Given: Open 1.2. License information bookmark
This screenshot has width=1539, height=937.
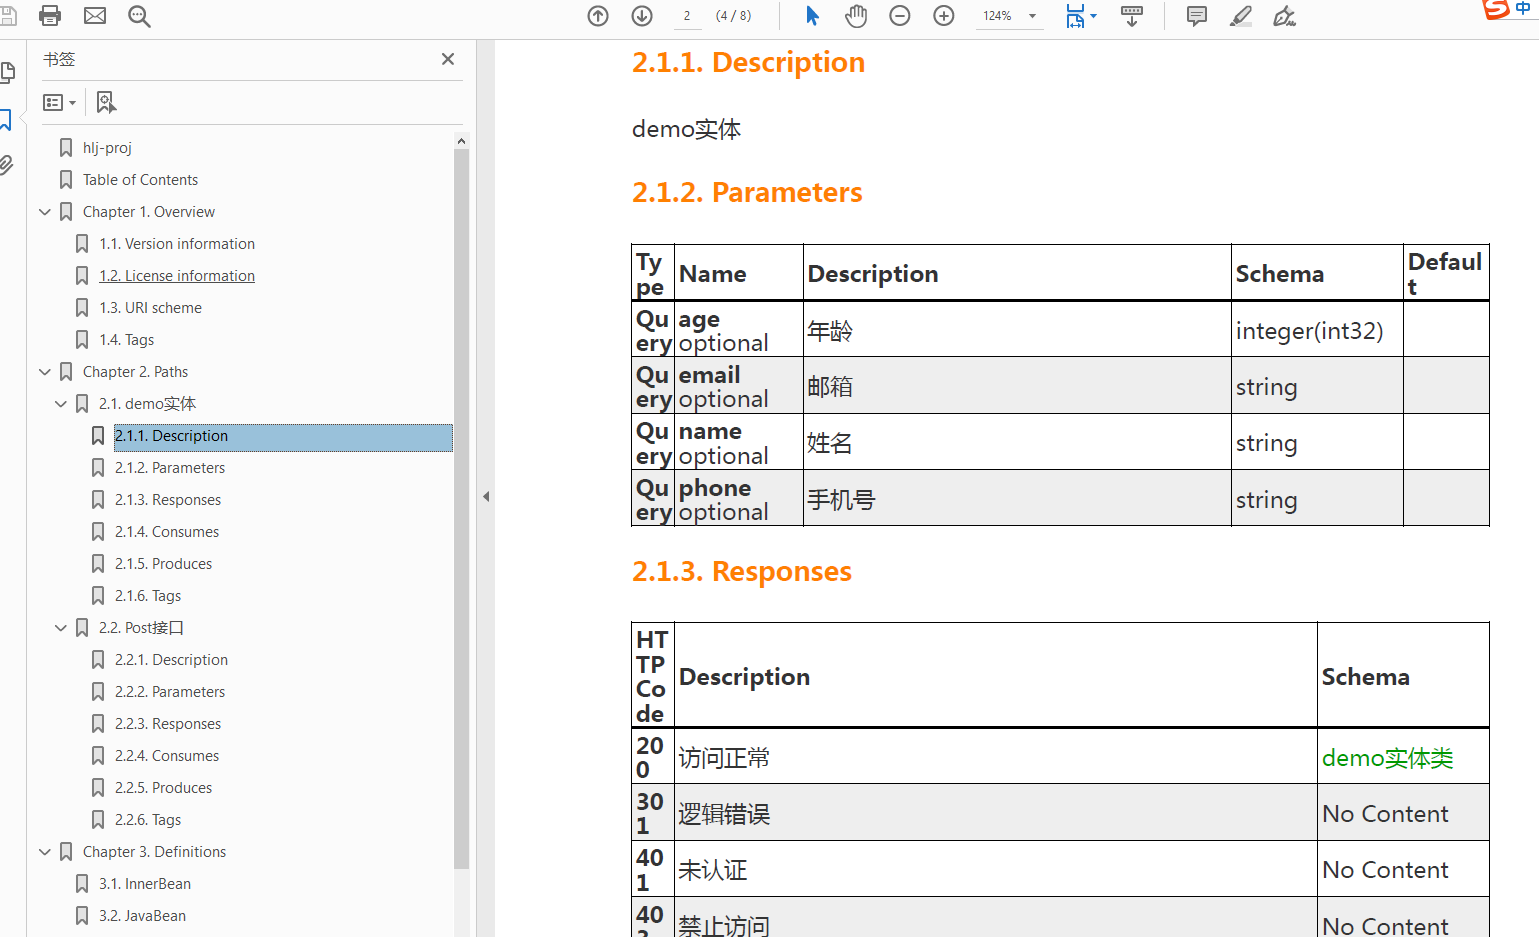Looking at the screenshot, I should click(x=177, y=276).
